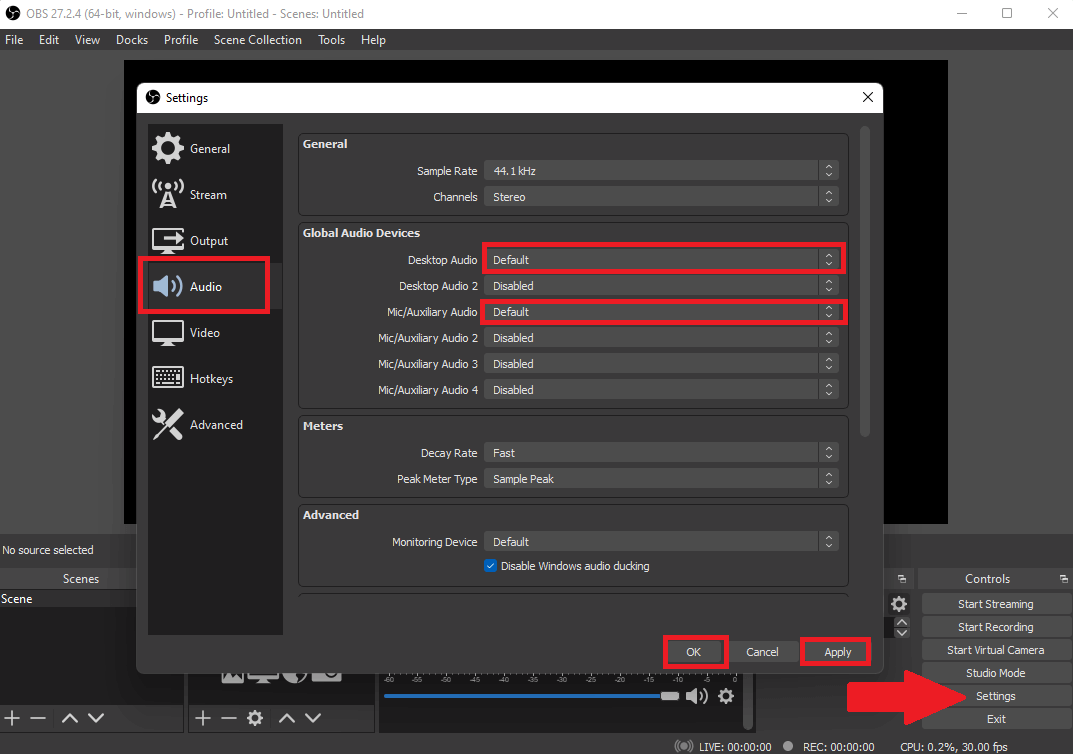Remove selected source with minus icon
Viewport: 1073px width, 754px height.
(x=229, y=718)
